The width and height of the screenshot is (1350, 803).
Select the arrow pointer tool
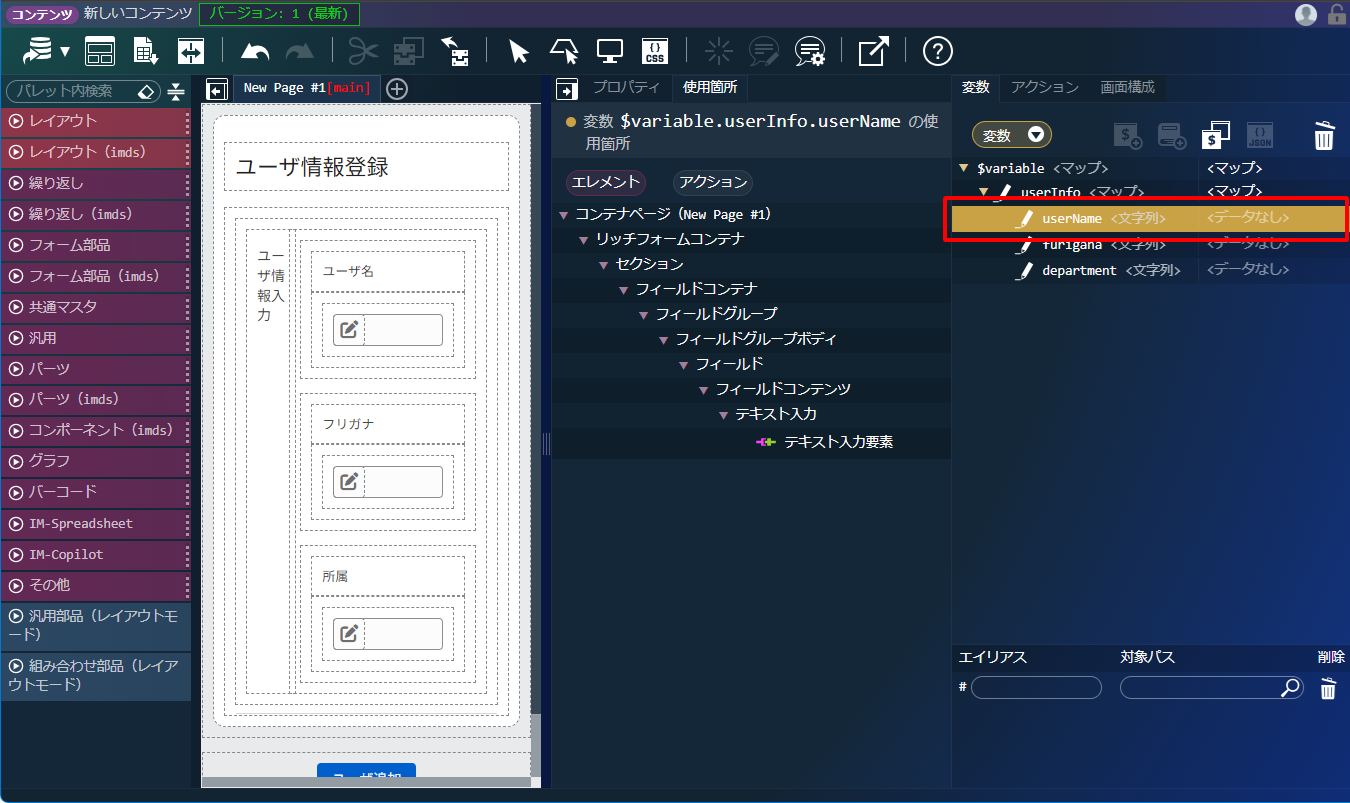pos(518,51)
